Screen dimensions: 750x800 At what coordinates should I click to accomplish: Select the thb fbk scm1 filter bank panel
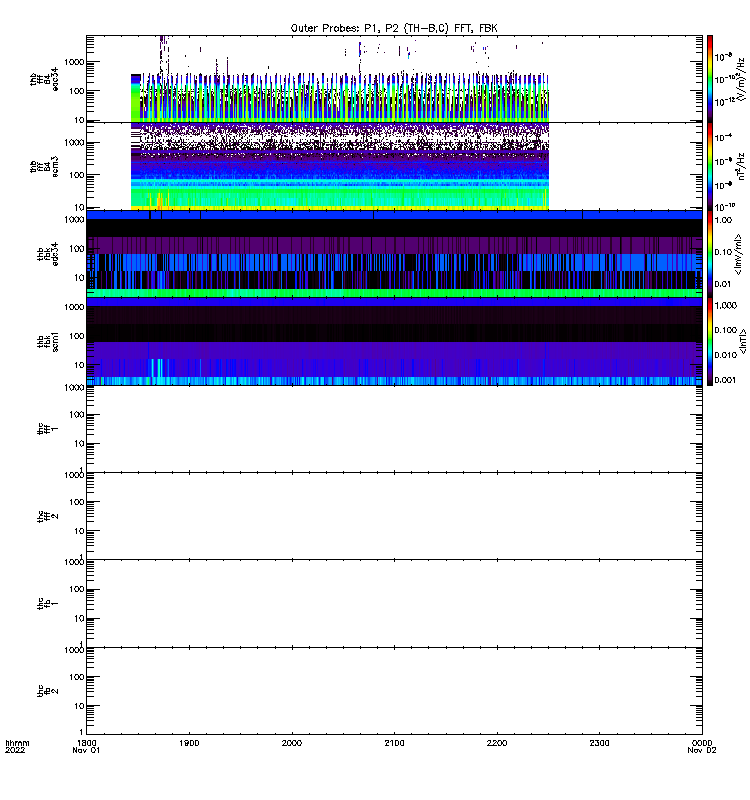pos(394,341)
